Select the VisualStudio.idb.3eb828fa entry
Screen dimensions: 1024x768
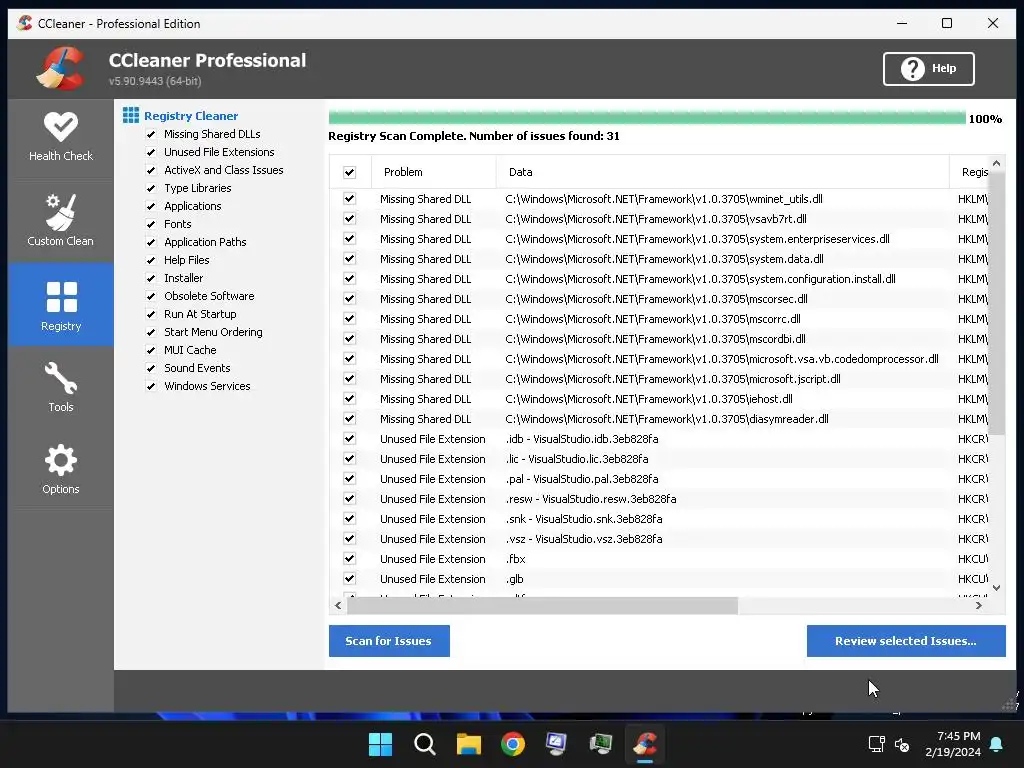tap(582, 439)
